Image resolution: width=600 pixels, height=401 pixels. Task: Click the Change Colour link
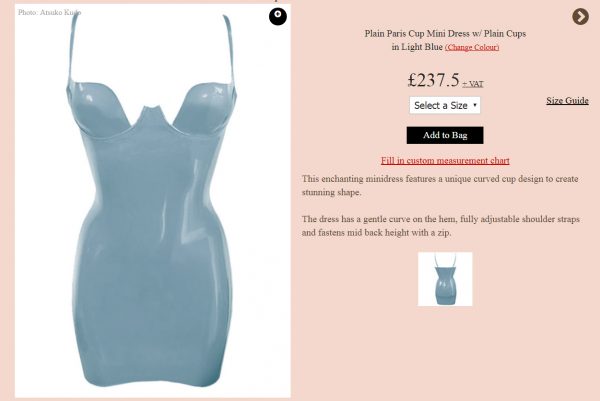point(472,47)
